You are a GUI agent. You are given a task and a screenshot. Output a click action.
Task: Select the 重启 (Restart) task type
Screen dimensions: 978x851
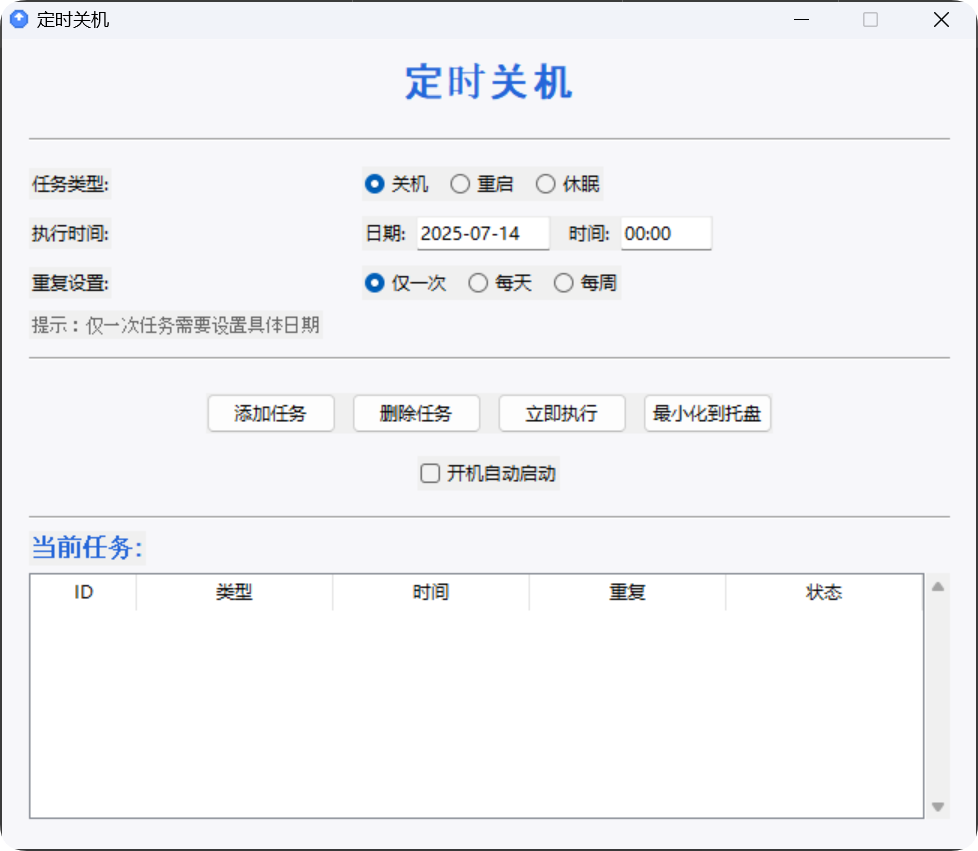tap(460, 184)
